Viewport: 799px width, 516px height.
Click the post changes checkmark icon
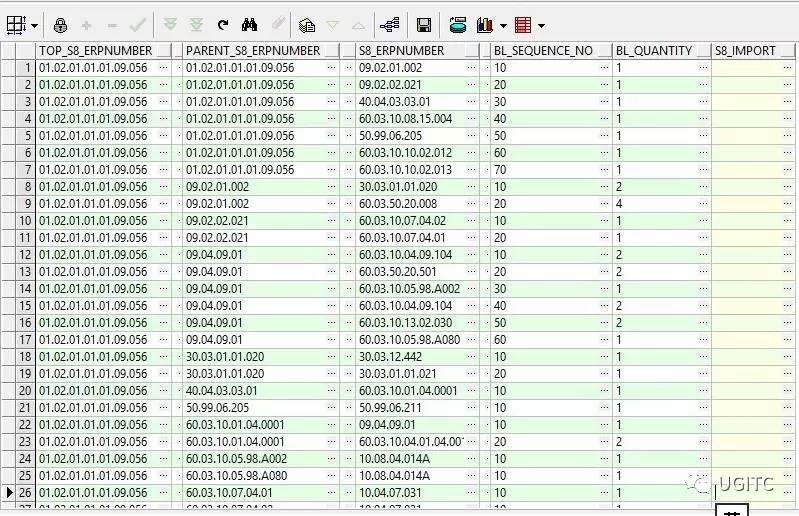[x=138, y=24]
